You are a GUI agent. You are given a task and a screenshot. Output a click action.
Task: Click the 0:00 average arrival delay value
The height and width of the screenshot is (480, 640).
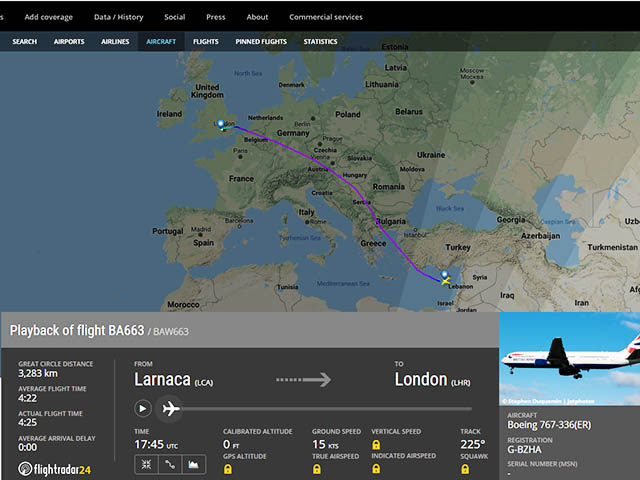click(27, 447)
